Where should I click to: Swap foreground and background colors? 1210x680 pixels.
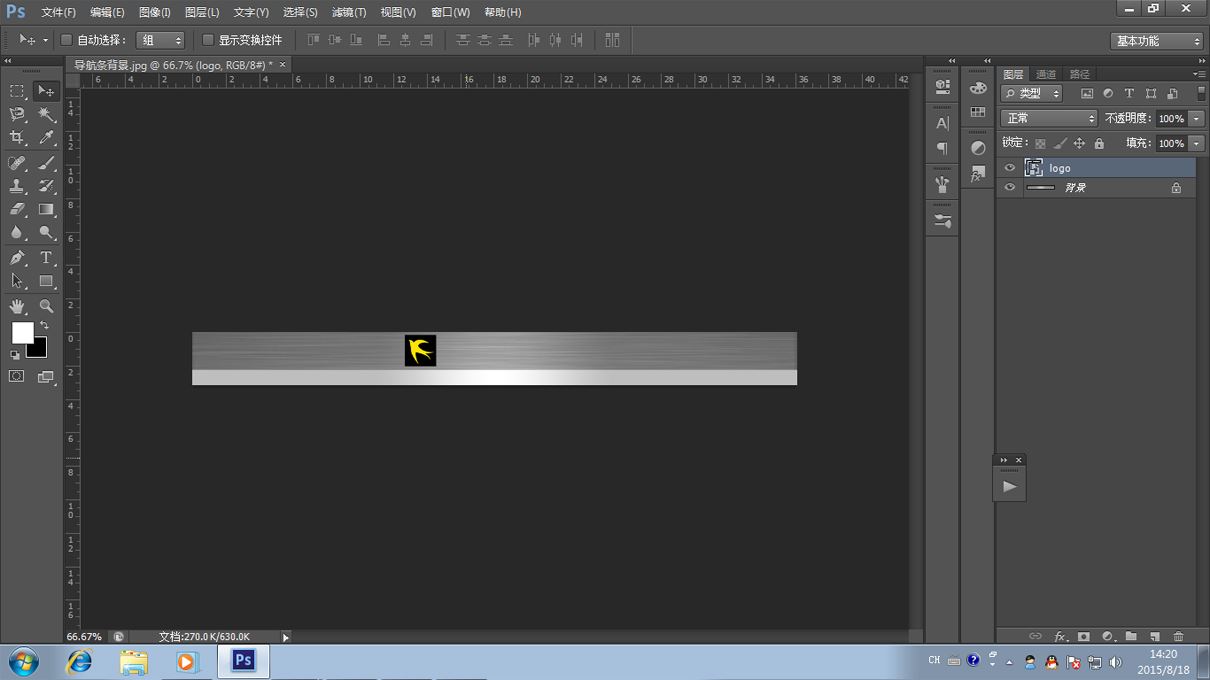pyautogui.click(x=44, y=326)
